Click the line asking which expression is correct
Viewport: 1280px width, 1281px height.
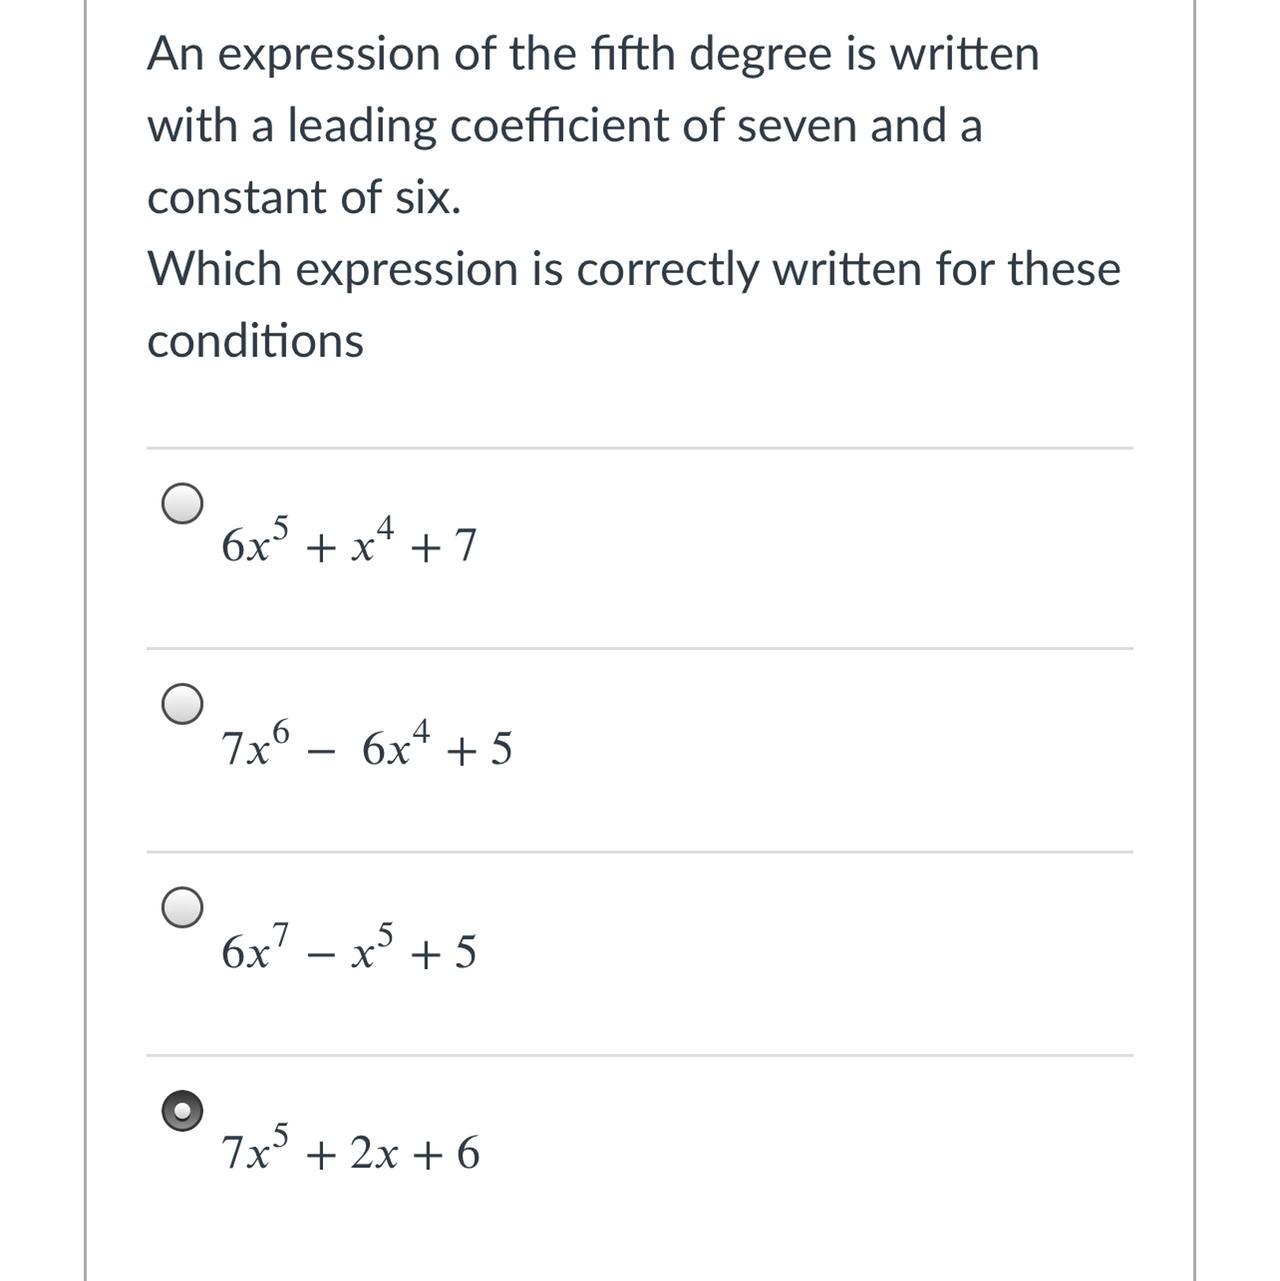(x=635, y=267)
